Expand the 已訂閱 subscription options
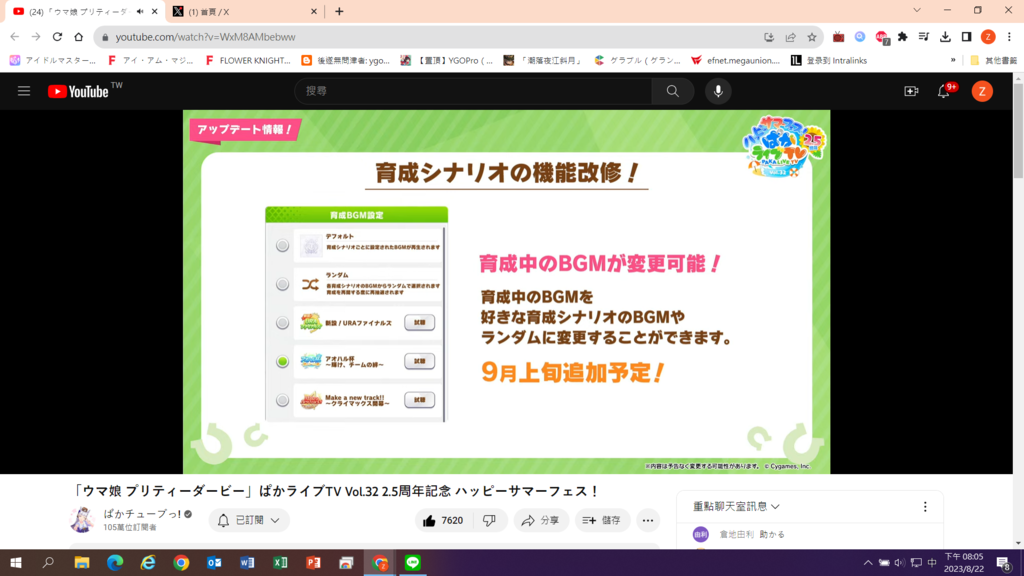The height and width of the screenshot is (576, 1024). [249, 520]
